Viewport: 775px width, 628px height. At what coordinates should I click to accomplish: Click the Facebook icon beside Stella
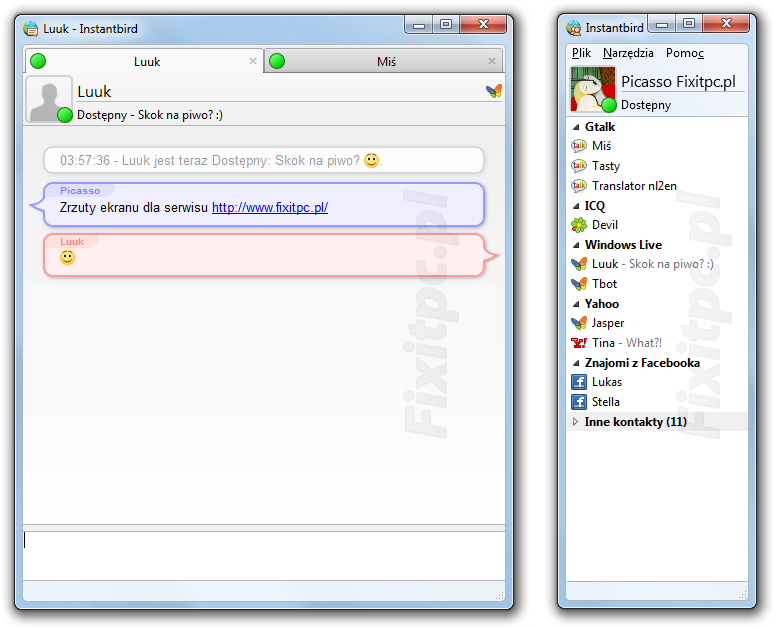click(x=578, y=402)
